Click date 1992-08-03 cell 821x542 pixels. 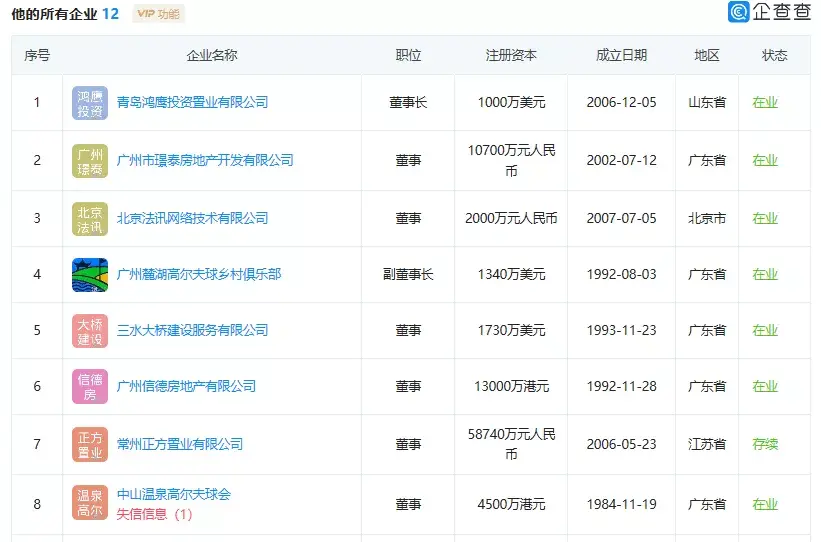coord(622,274)
